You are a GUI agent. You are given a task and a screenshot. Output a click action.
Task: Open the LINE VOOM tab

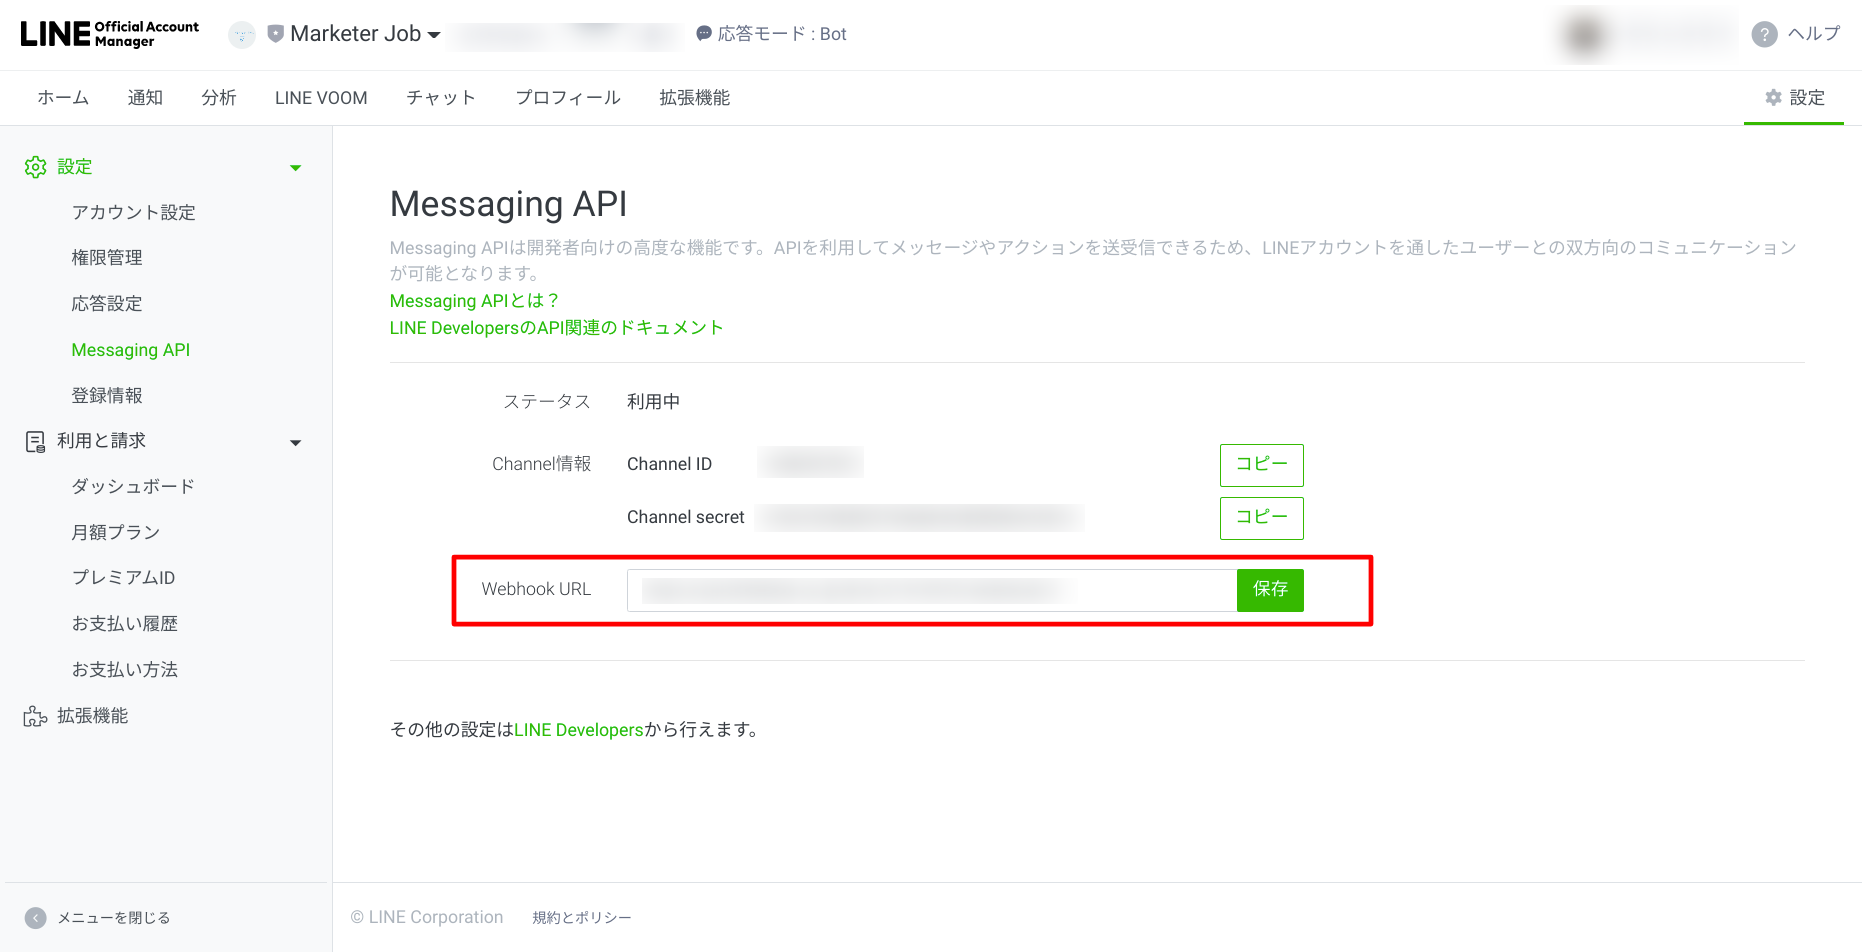321,98
